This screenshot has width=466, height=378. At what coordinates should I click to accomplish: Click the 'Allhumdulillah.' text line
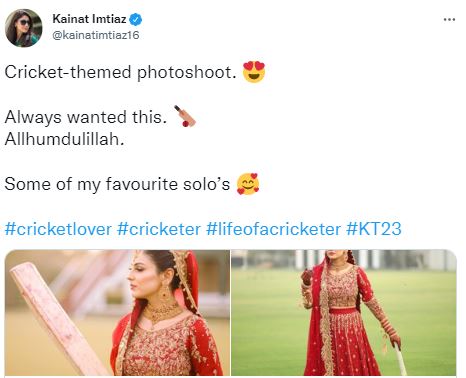[65, 139]
